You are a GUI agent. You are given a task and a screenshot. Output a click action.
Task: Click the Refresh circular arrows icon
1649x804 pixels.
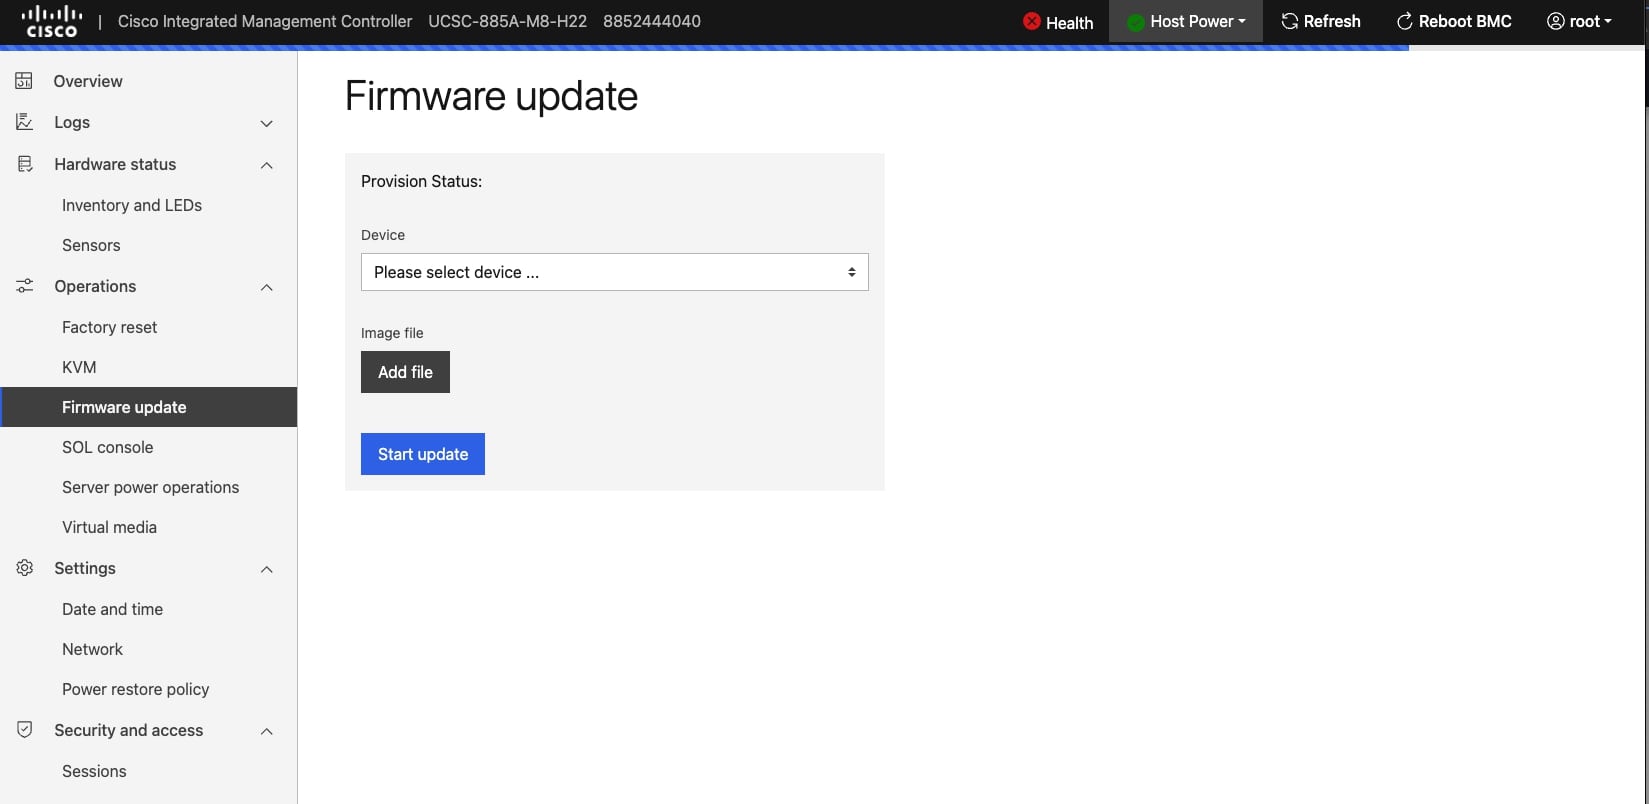coord(1290,21)
